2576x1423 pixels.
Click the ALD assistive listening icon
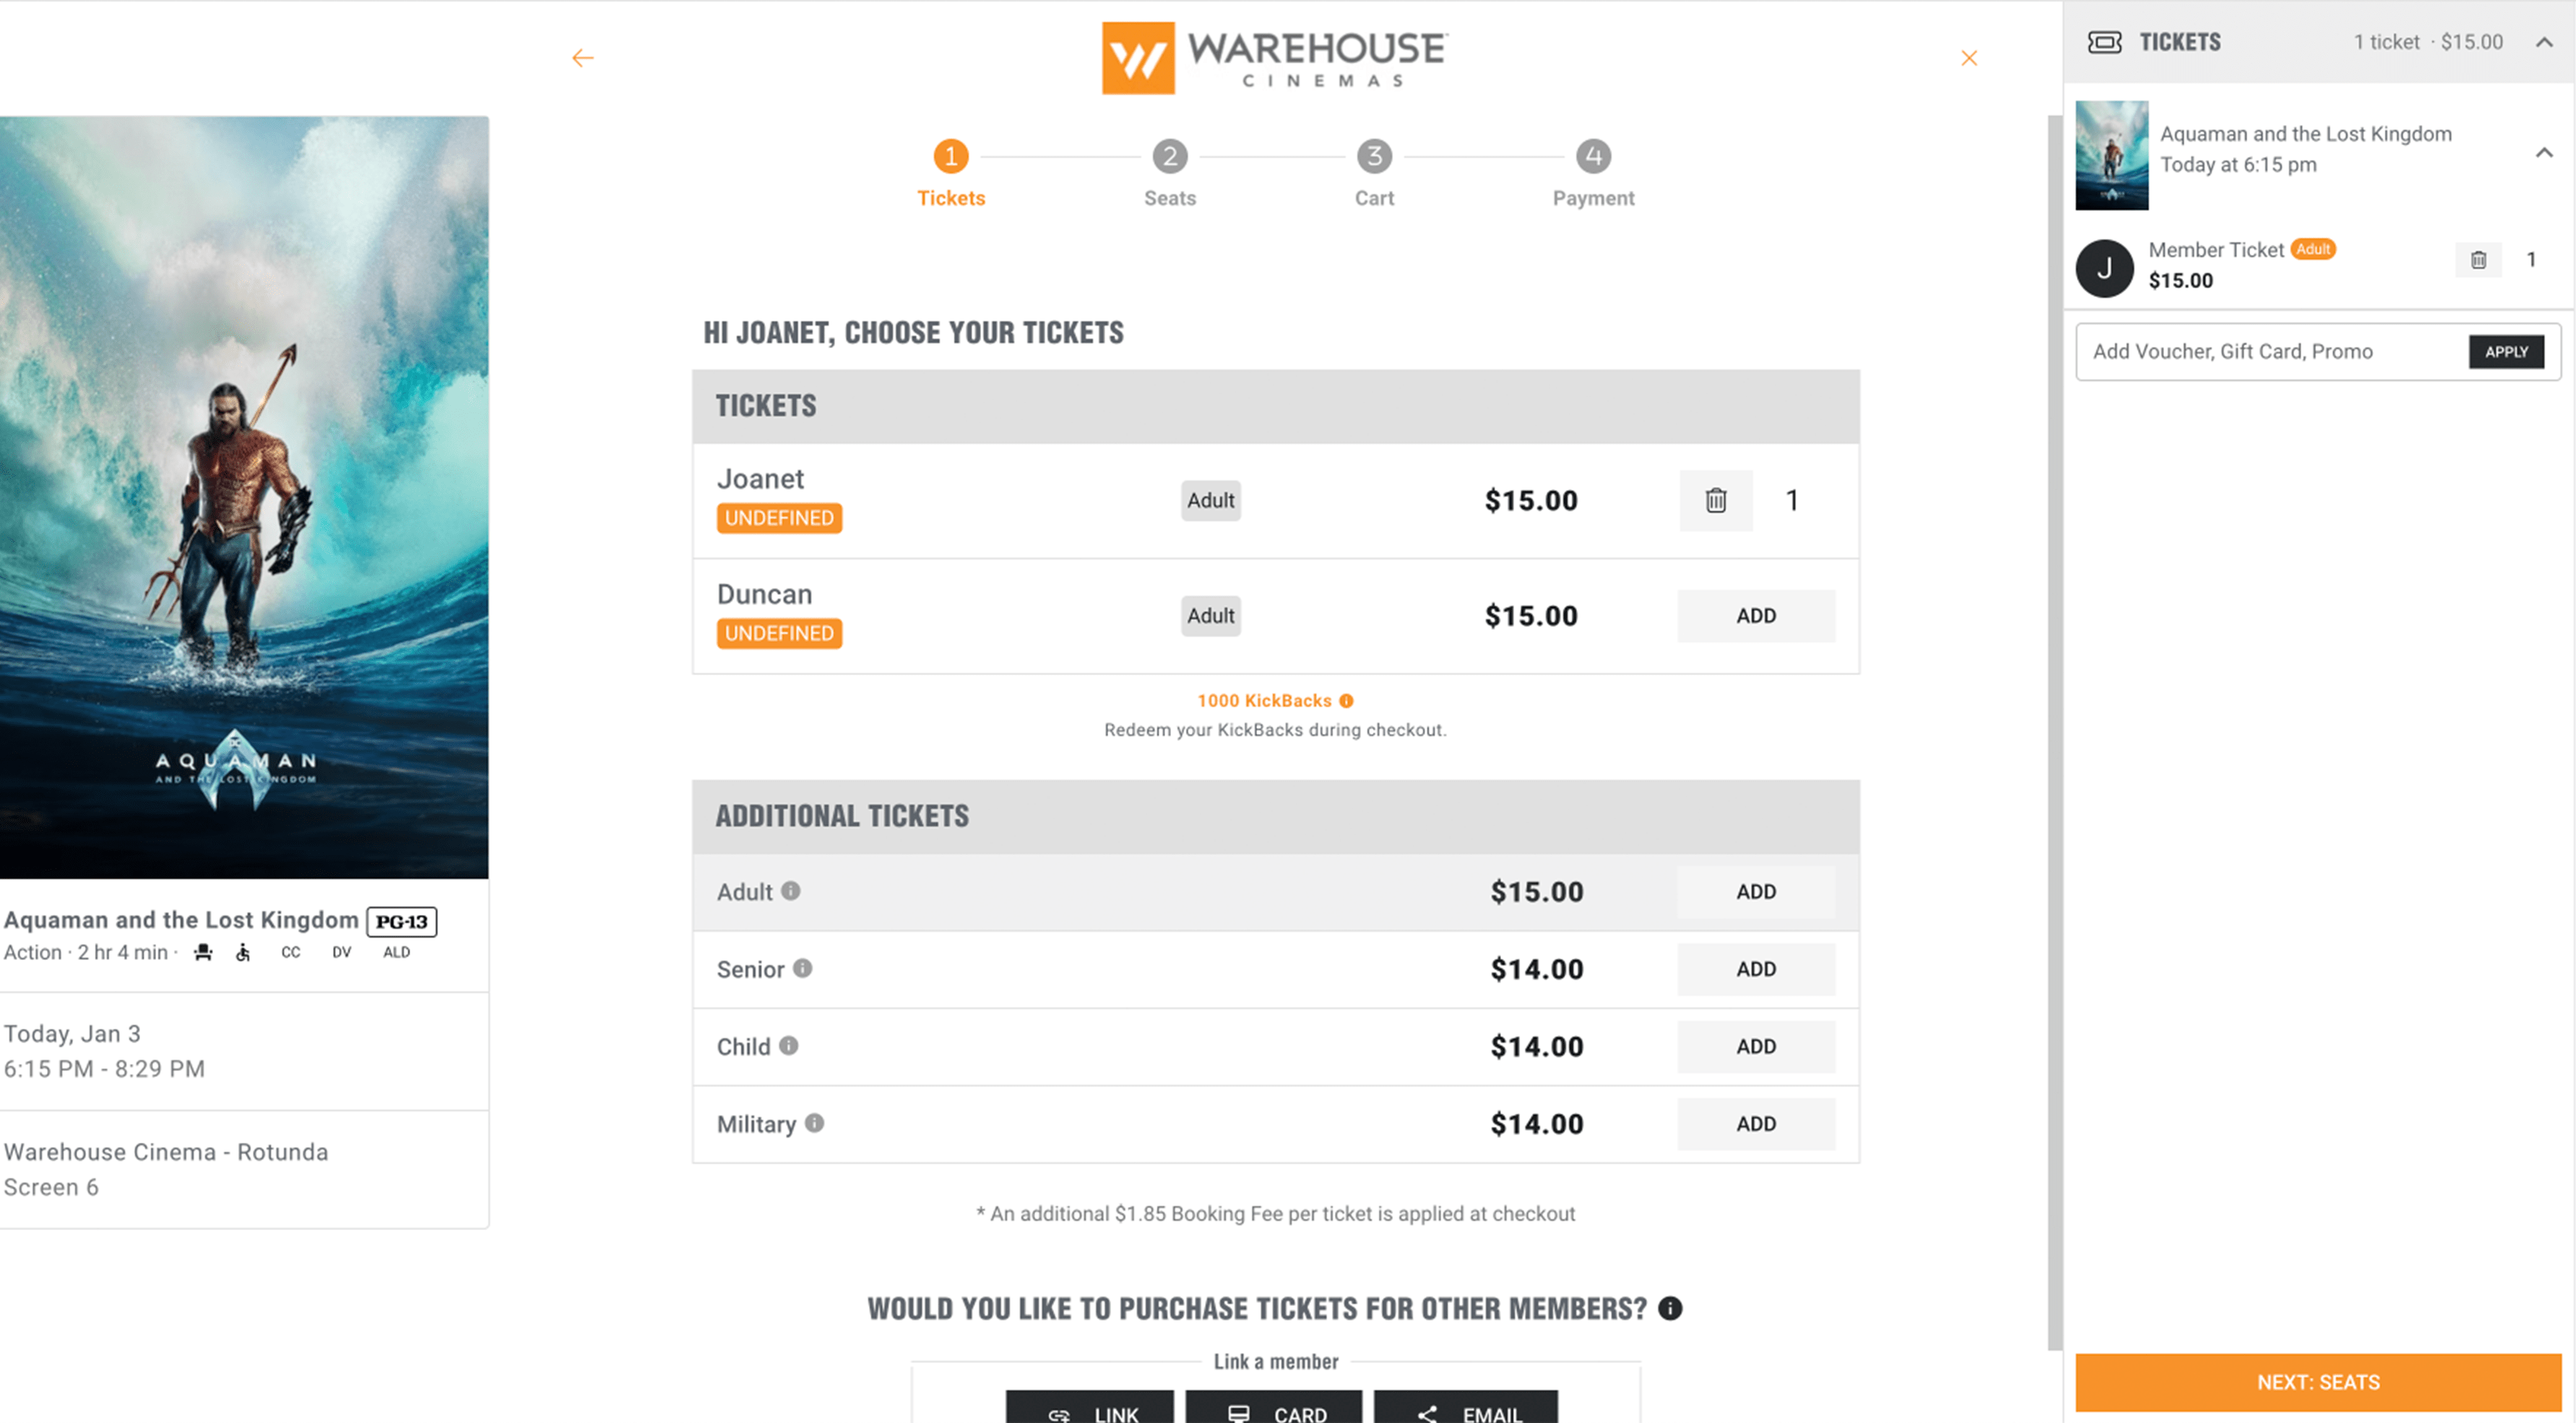coord(396,952)
